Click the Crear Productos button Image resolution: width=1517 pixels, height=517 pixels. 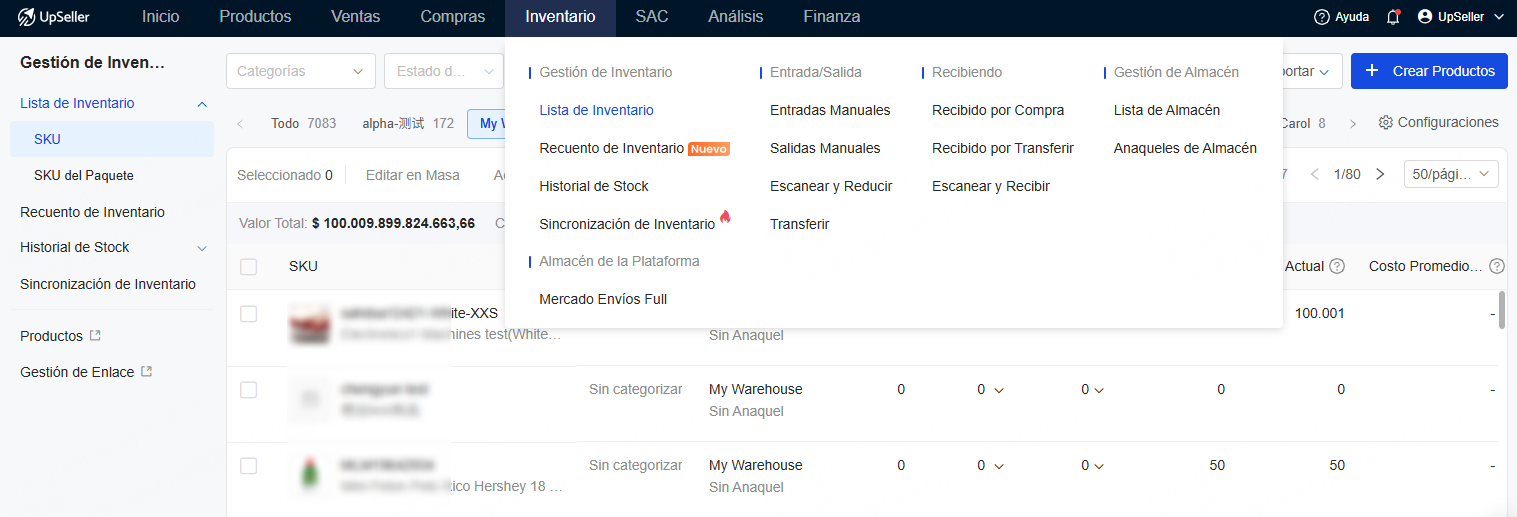tap(1428, 71)
